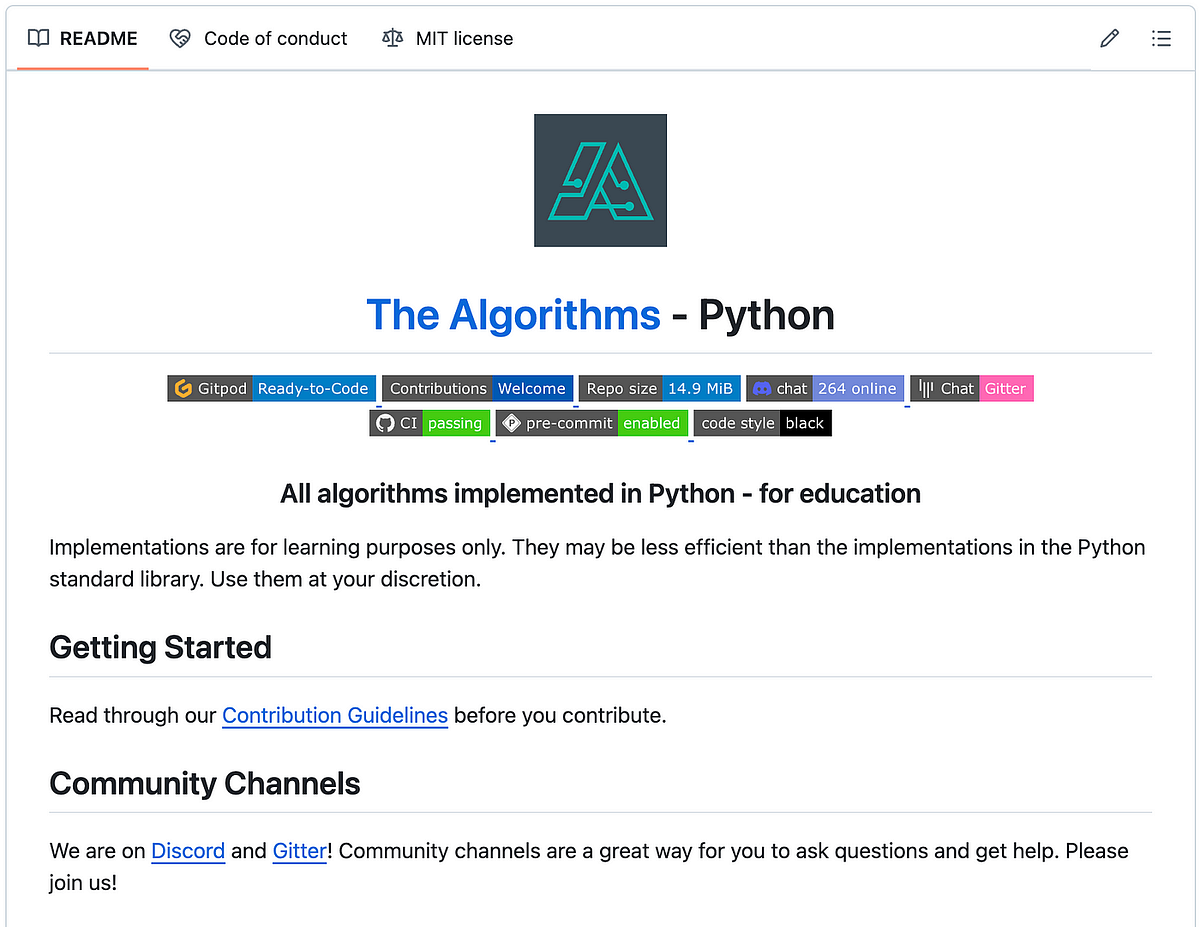Click the Contributions Welcome badge
This screenshot has height=927, width=1200.
477,388
